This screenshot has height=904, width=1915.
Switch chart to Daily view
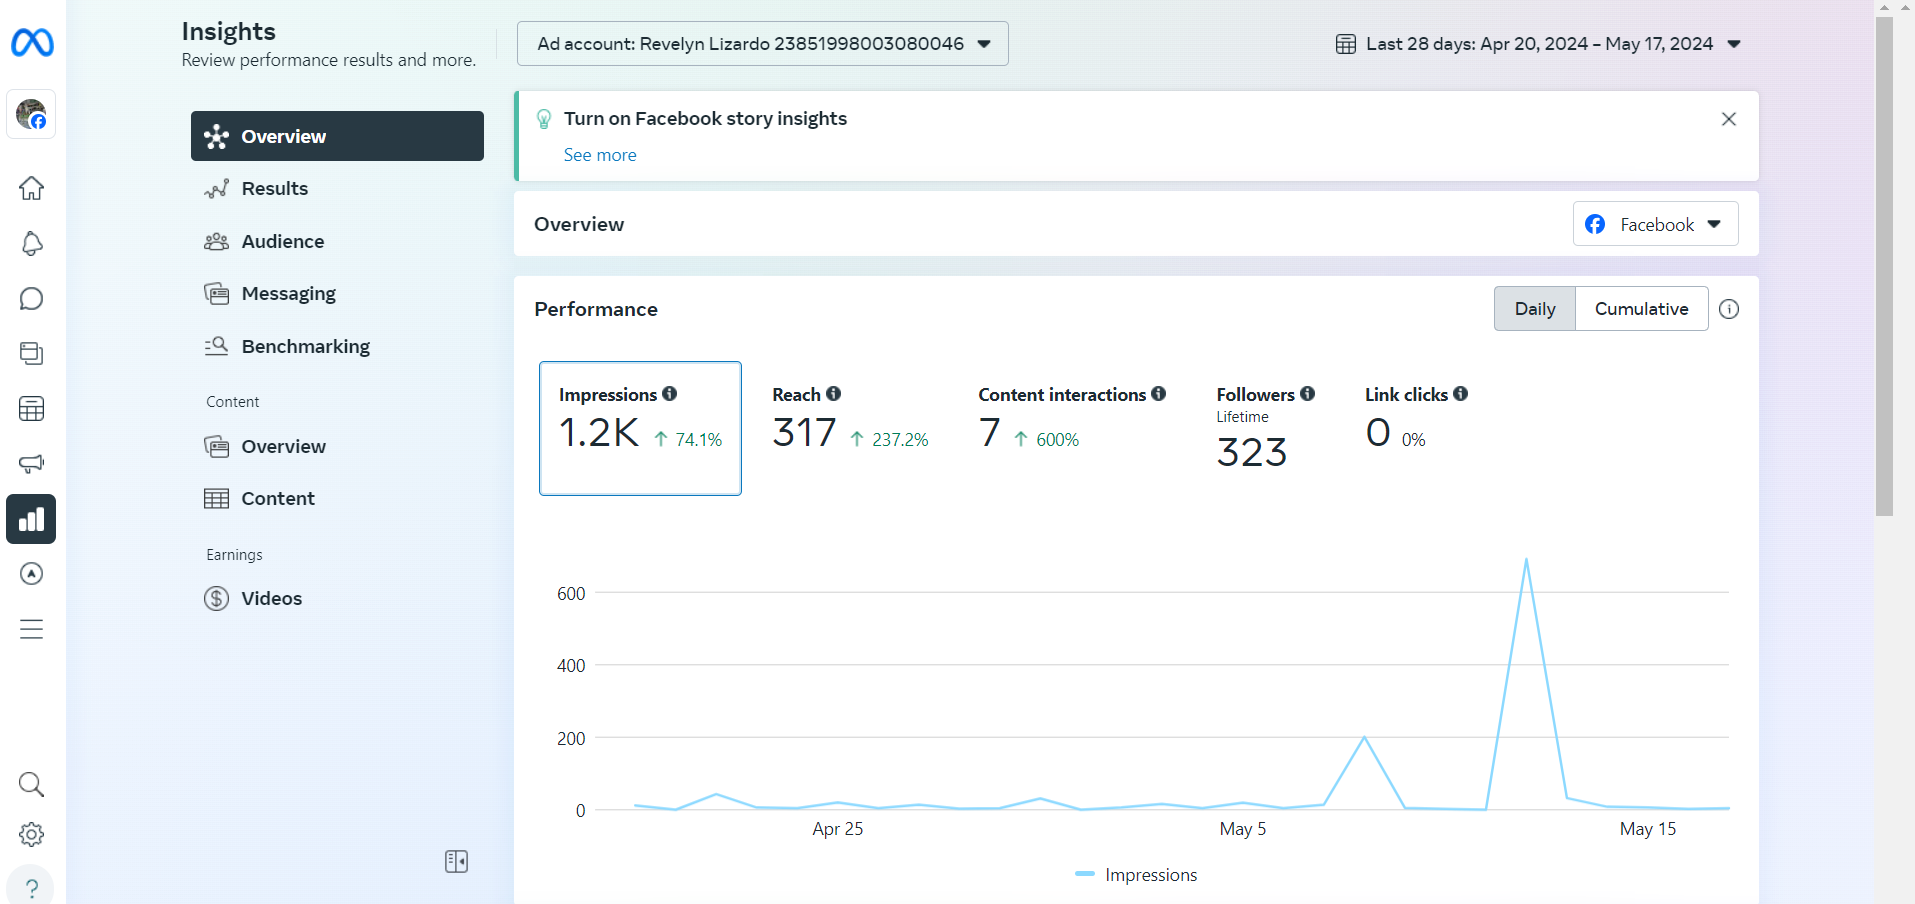1534,309
